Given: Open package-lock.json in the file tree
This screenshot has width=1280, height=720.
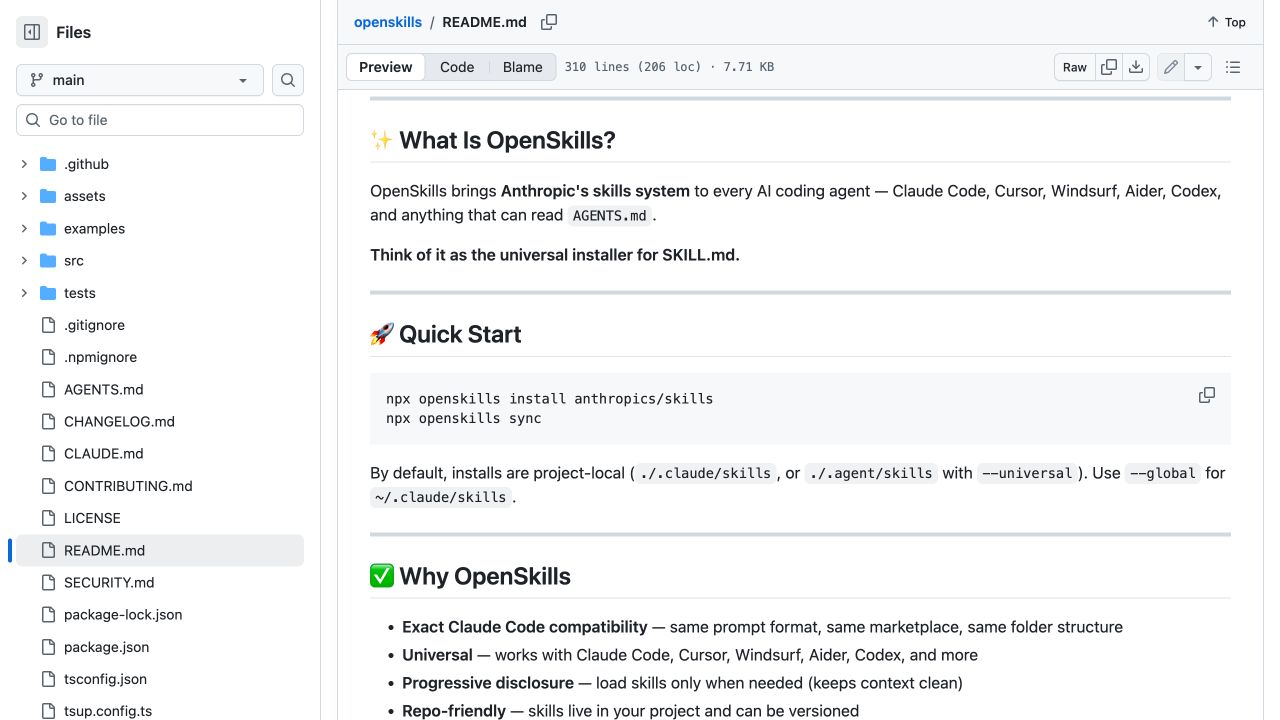Looking at the screenshot, I should point(123,614).
